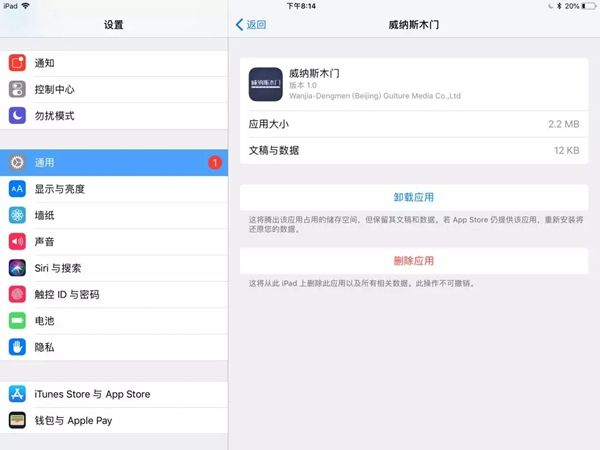Tap the 钱包 wallet icon
Image resolution: width=600 pixels, height=450 pixels.
click(x=17, y=421)
